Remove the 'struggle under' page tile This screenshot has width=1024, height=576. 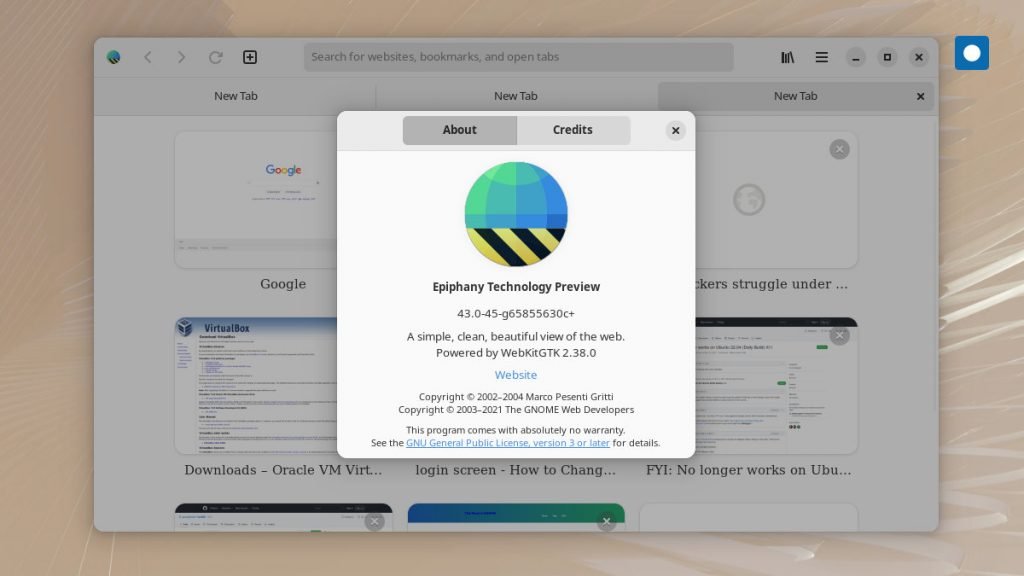840,150
